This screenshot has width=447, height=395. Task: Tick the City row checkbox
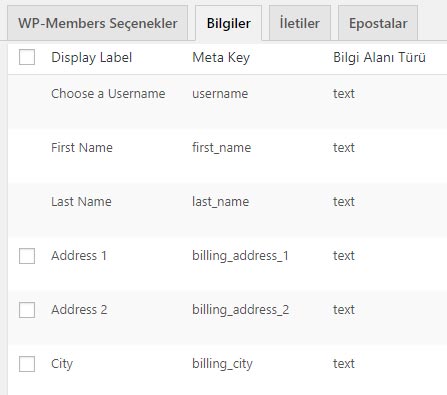point(27,364)
